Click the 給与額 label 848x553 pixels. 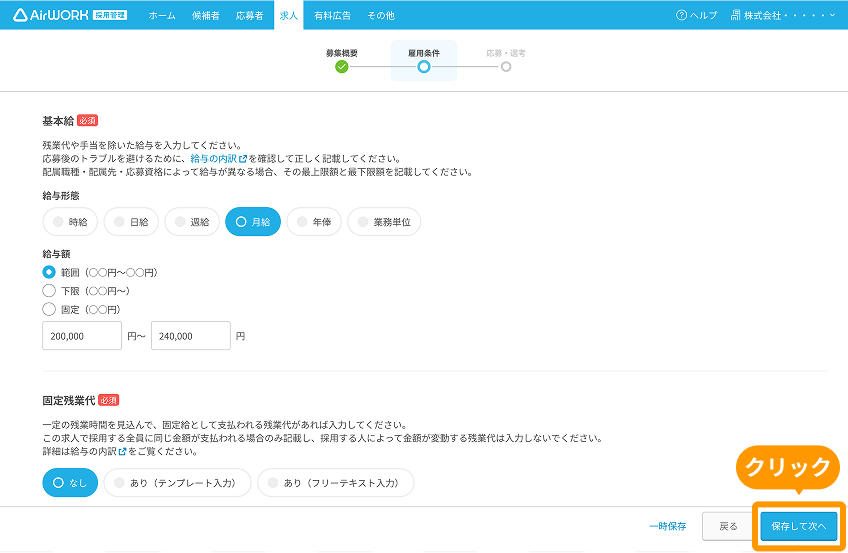click(x=56, y=254)
